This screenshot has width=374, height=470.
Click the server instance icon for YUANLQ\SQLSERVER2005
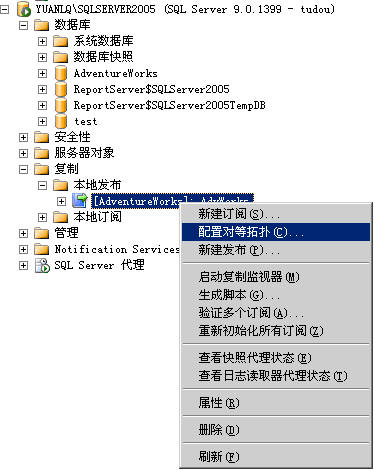click(24, 9)
